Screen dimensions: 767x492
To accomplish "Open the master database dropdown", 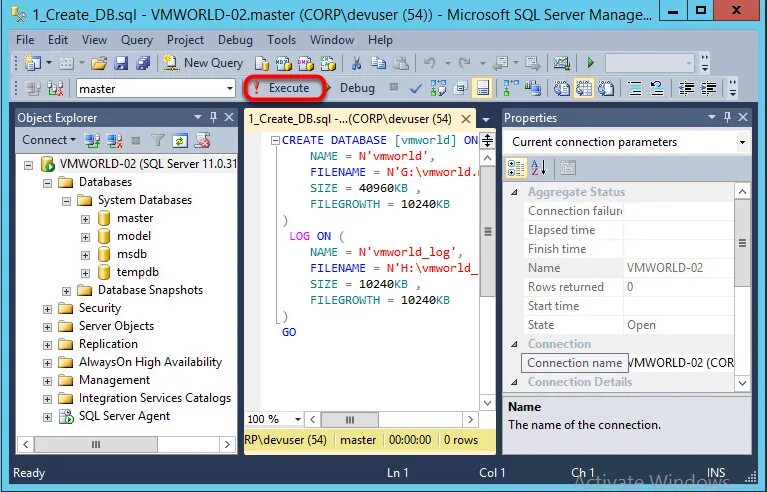I will click(x=229, y=89).
